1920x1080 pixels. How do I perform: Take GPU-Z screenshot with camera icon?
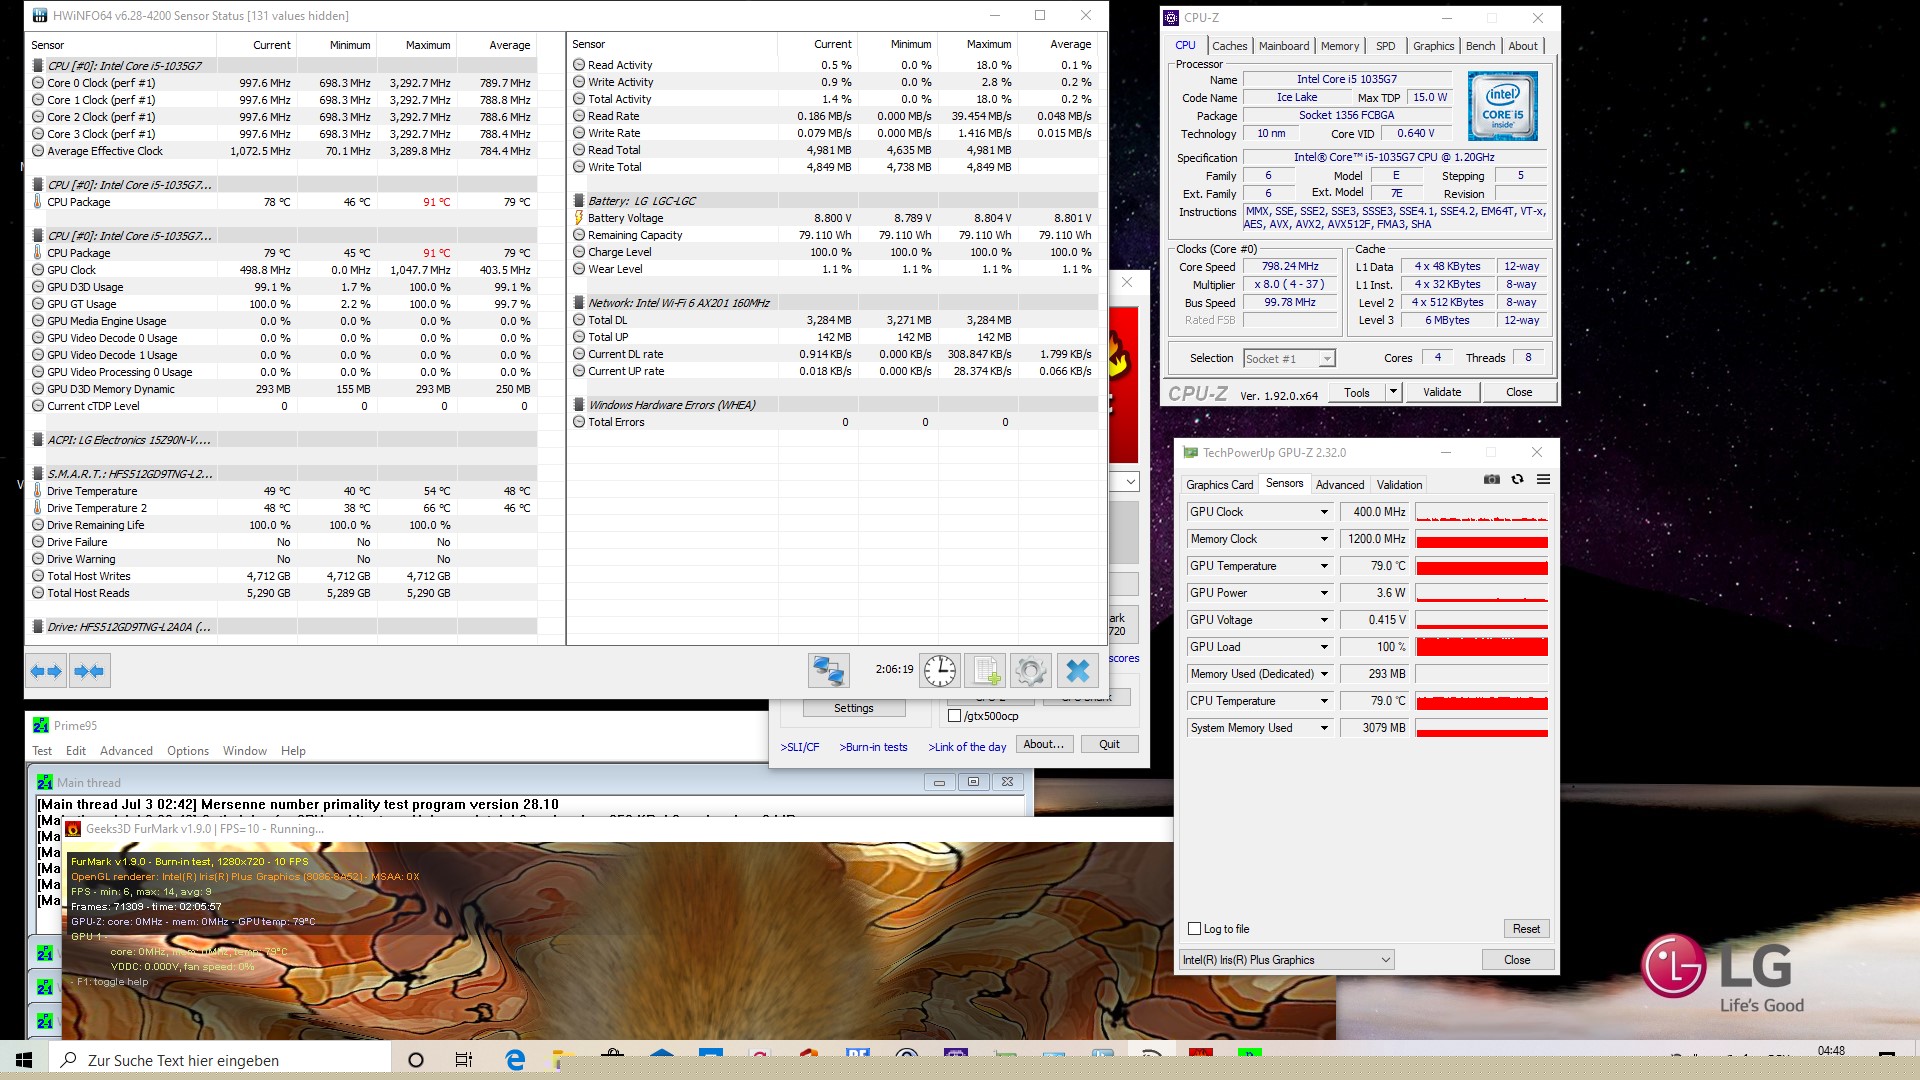point(1491,480)
